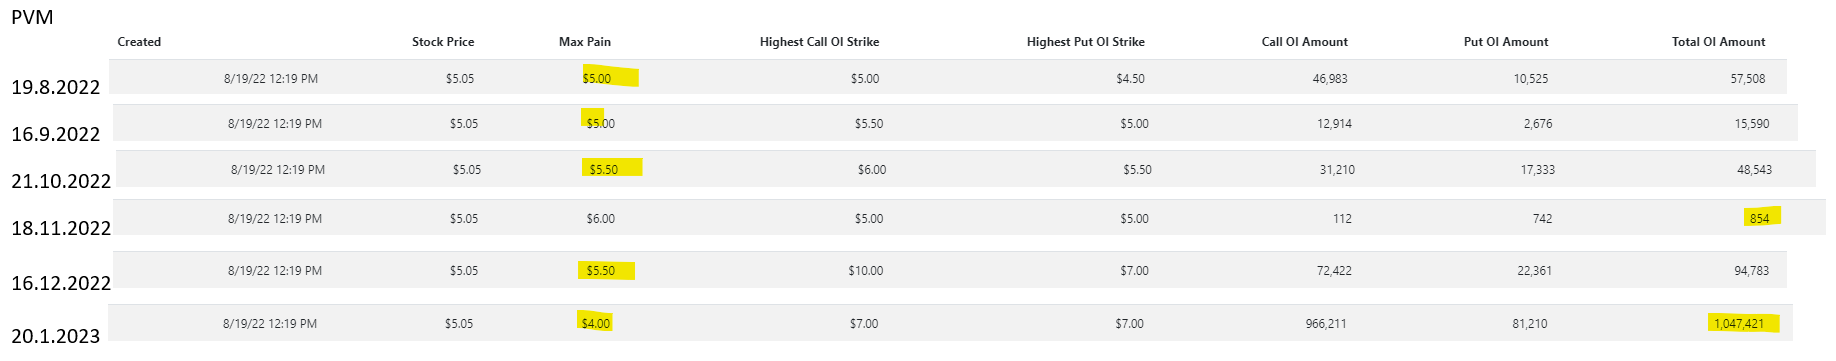Screen dimensions: 1836x361
Task: Click the PVM ticker label
Action: coord(32,17)
